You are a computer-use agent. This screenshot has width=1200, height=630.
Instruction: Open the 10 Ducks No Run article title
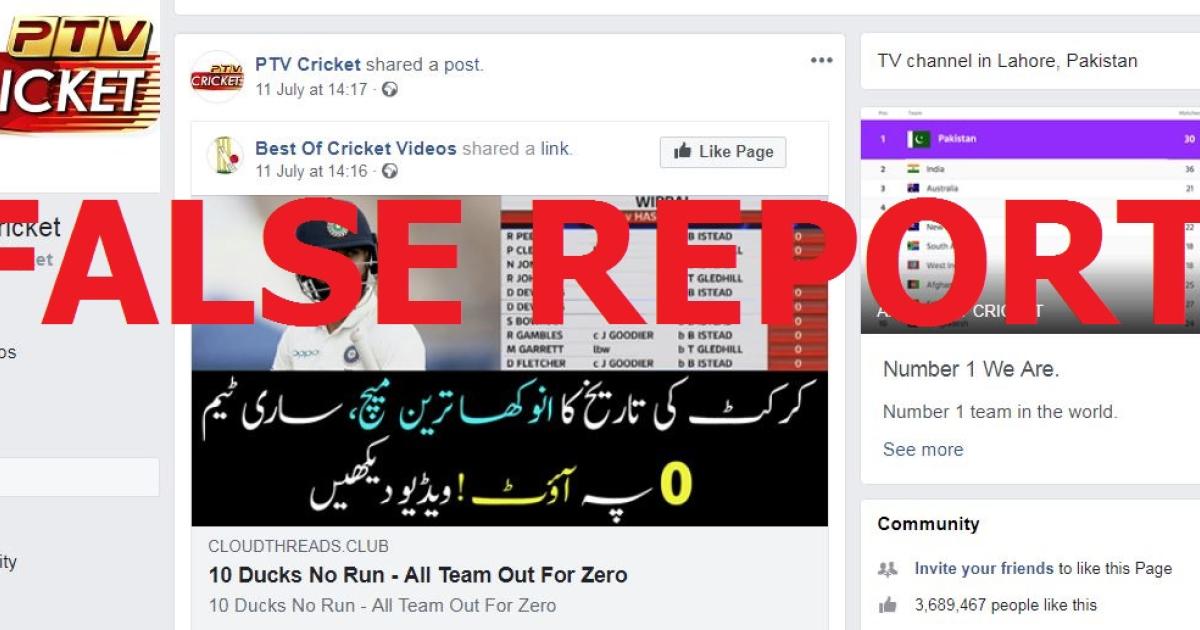(418, 575)
